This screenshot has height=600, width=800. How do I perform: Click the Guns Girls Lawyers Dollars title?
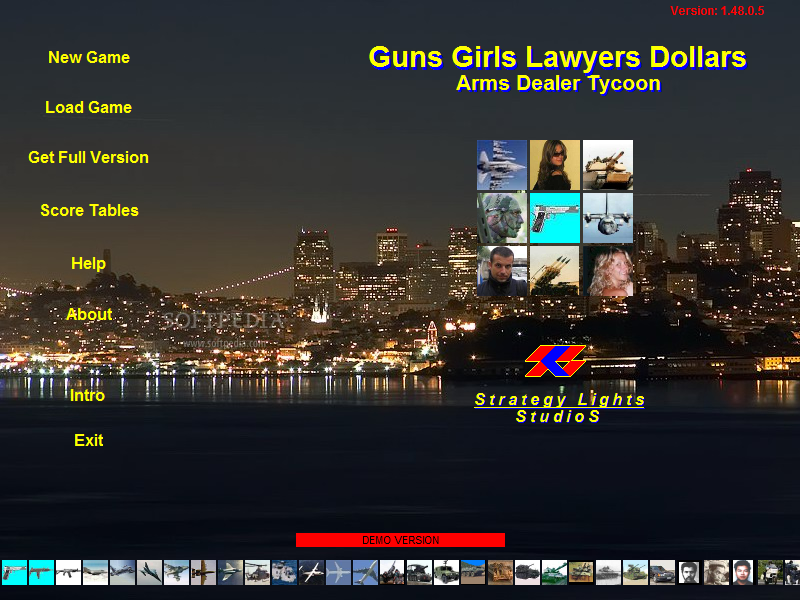(x=557, y=57)
